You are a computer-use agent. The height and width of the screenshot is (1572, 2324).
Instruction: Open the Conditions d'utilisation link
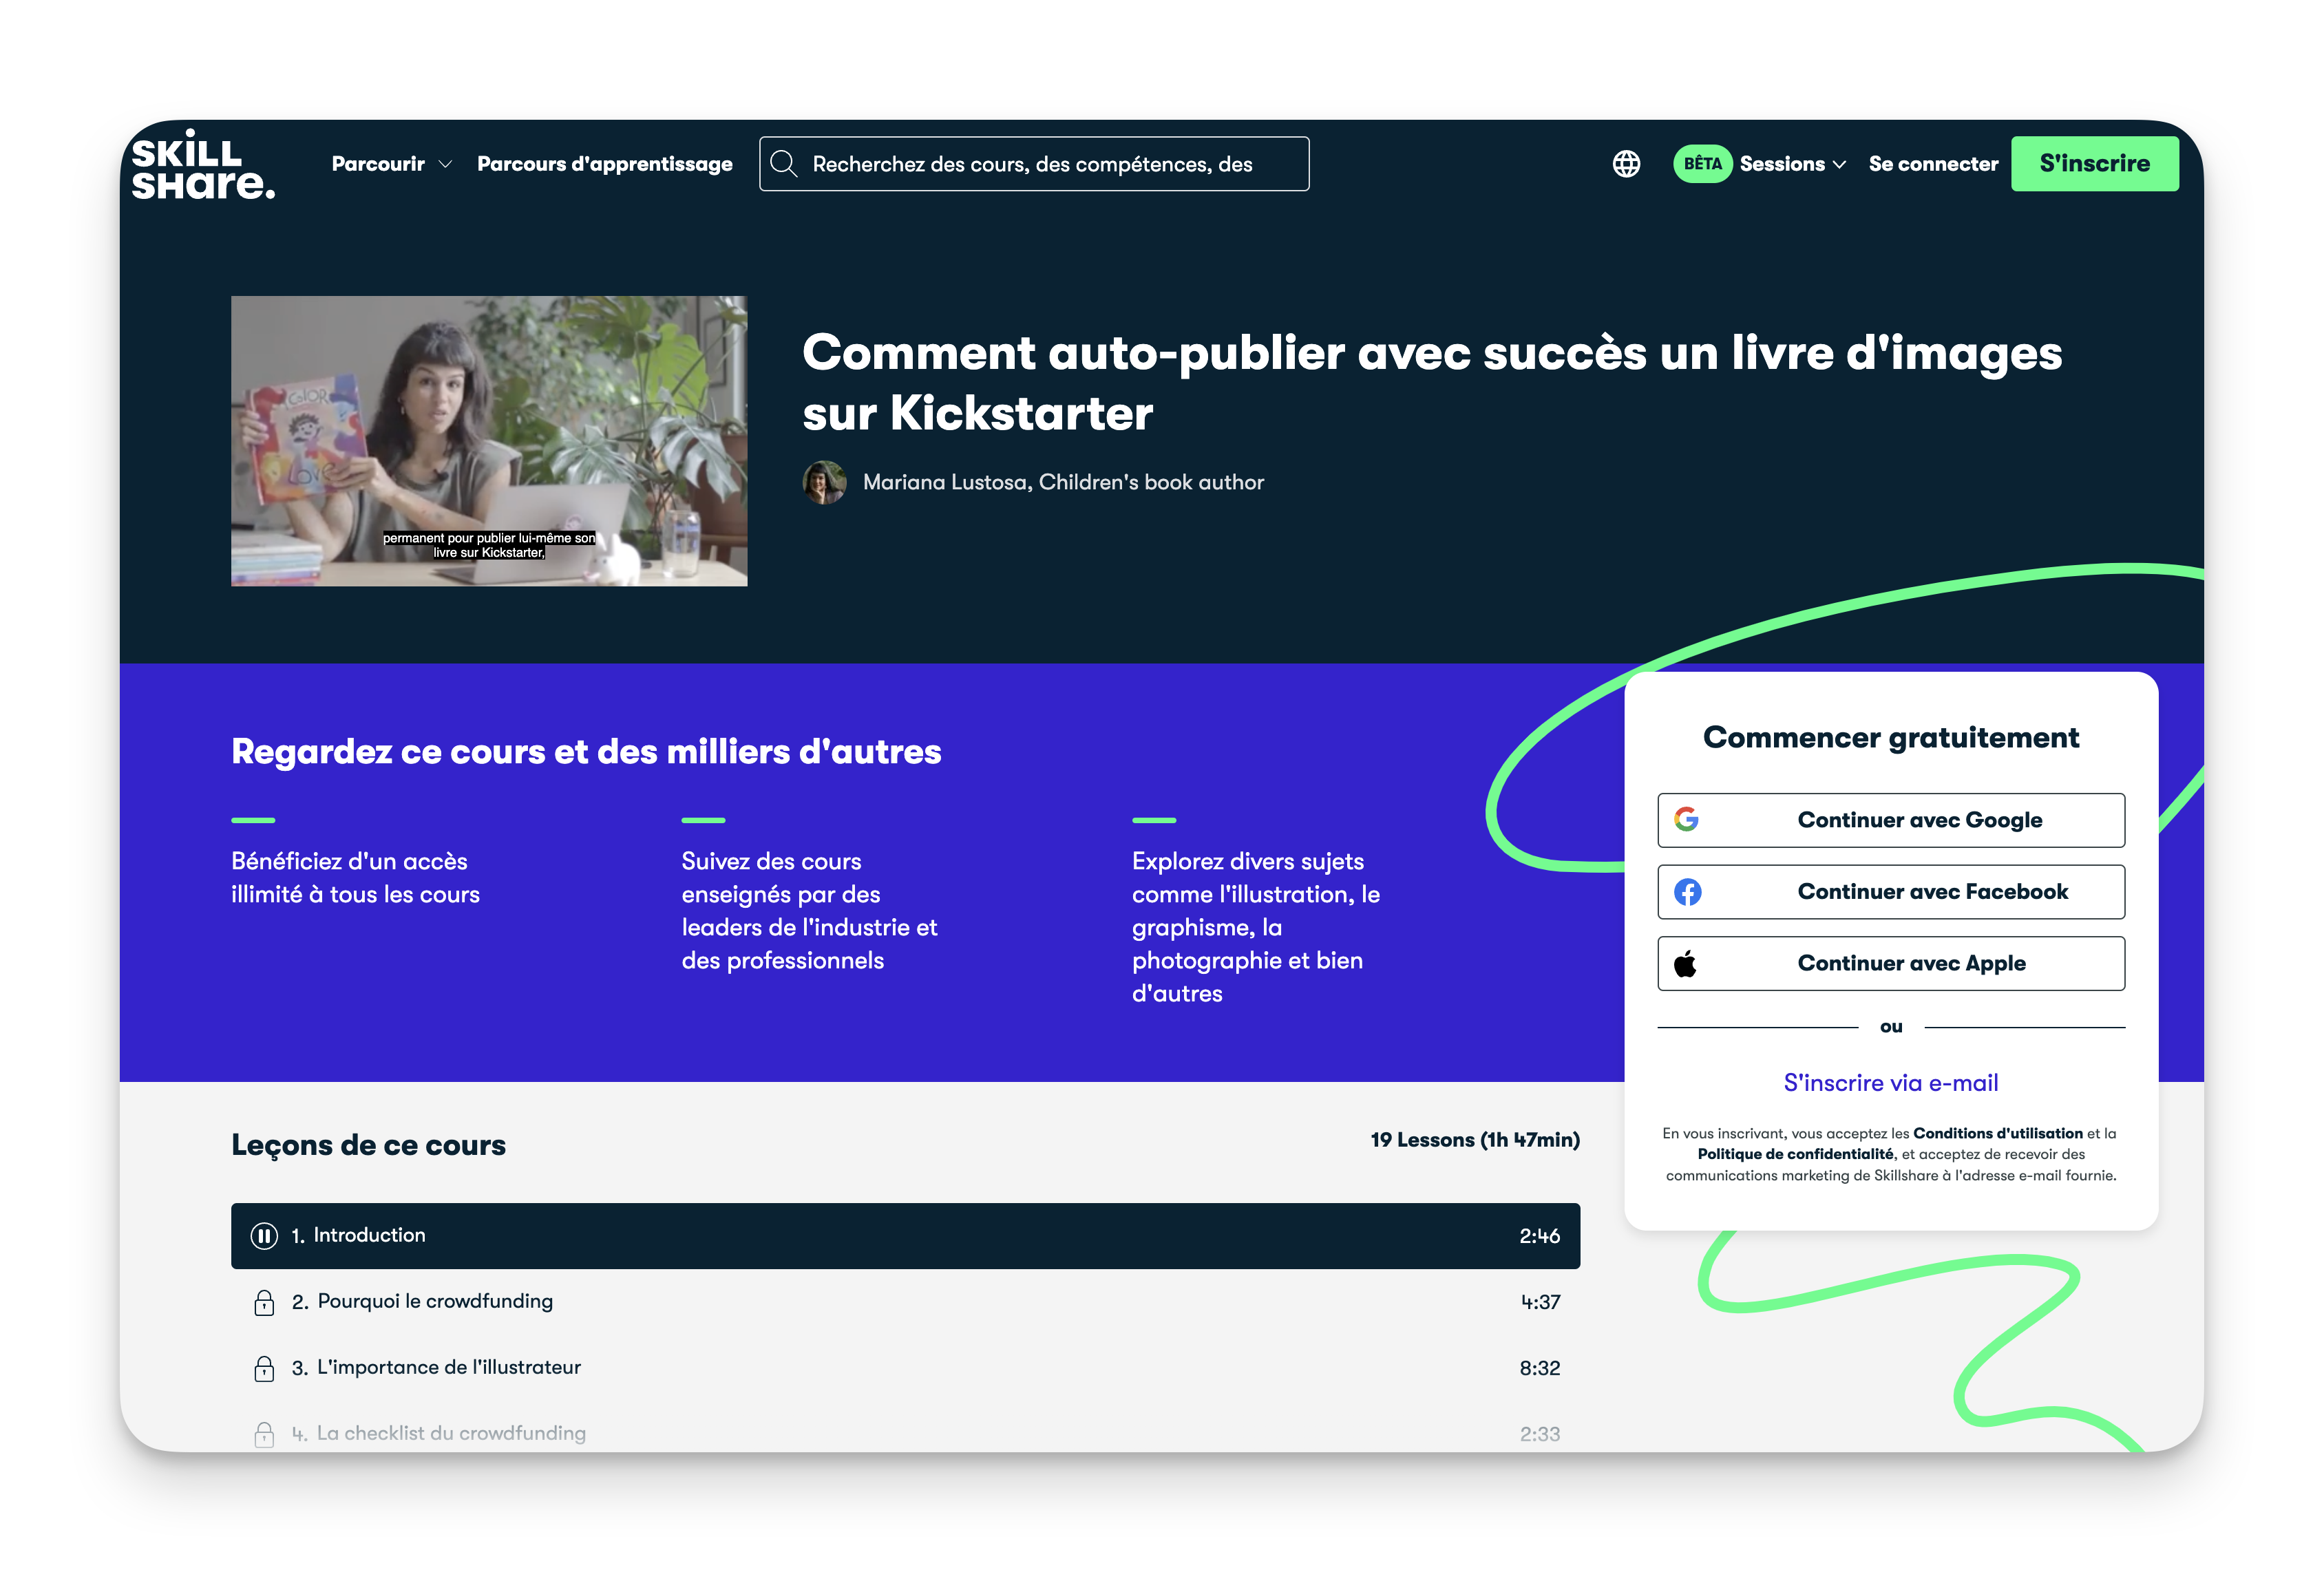[x=1997, y=1133]
